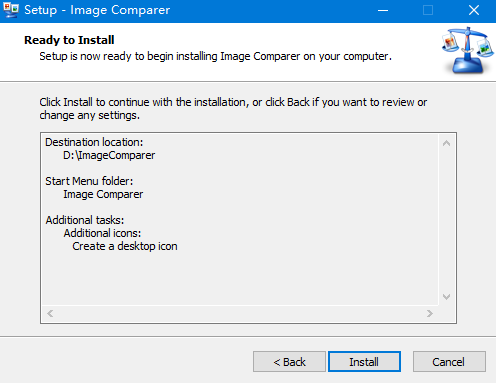This screenshot has width=496, height=383.
Task: Click the setup icon in title bar
Action: (11, 10)
